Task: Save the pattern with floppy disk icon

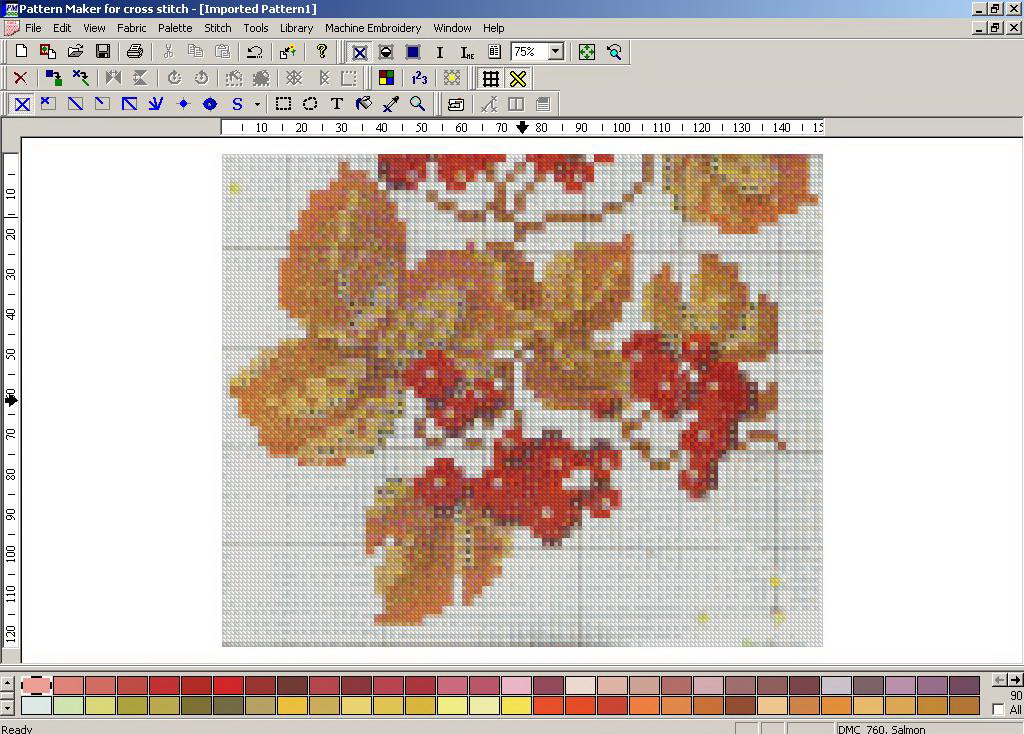Action: [103, 52]
